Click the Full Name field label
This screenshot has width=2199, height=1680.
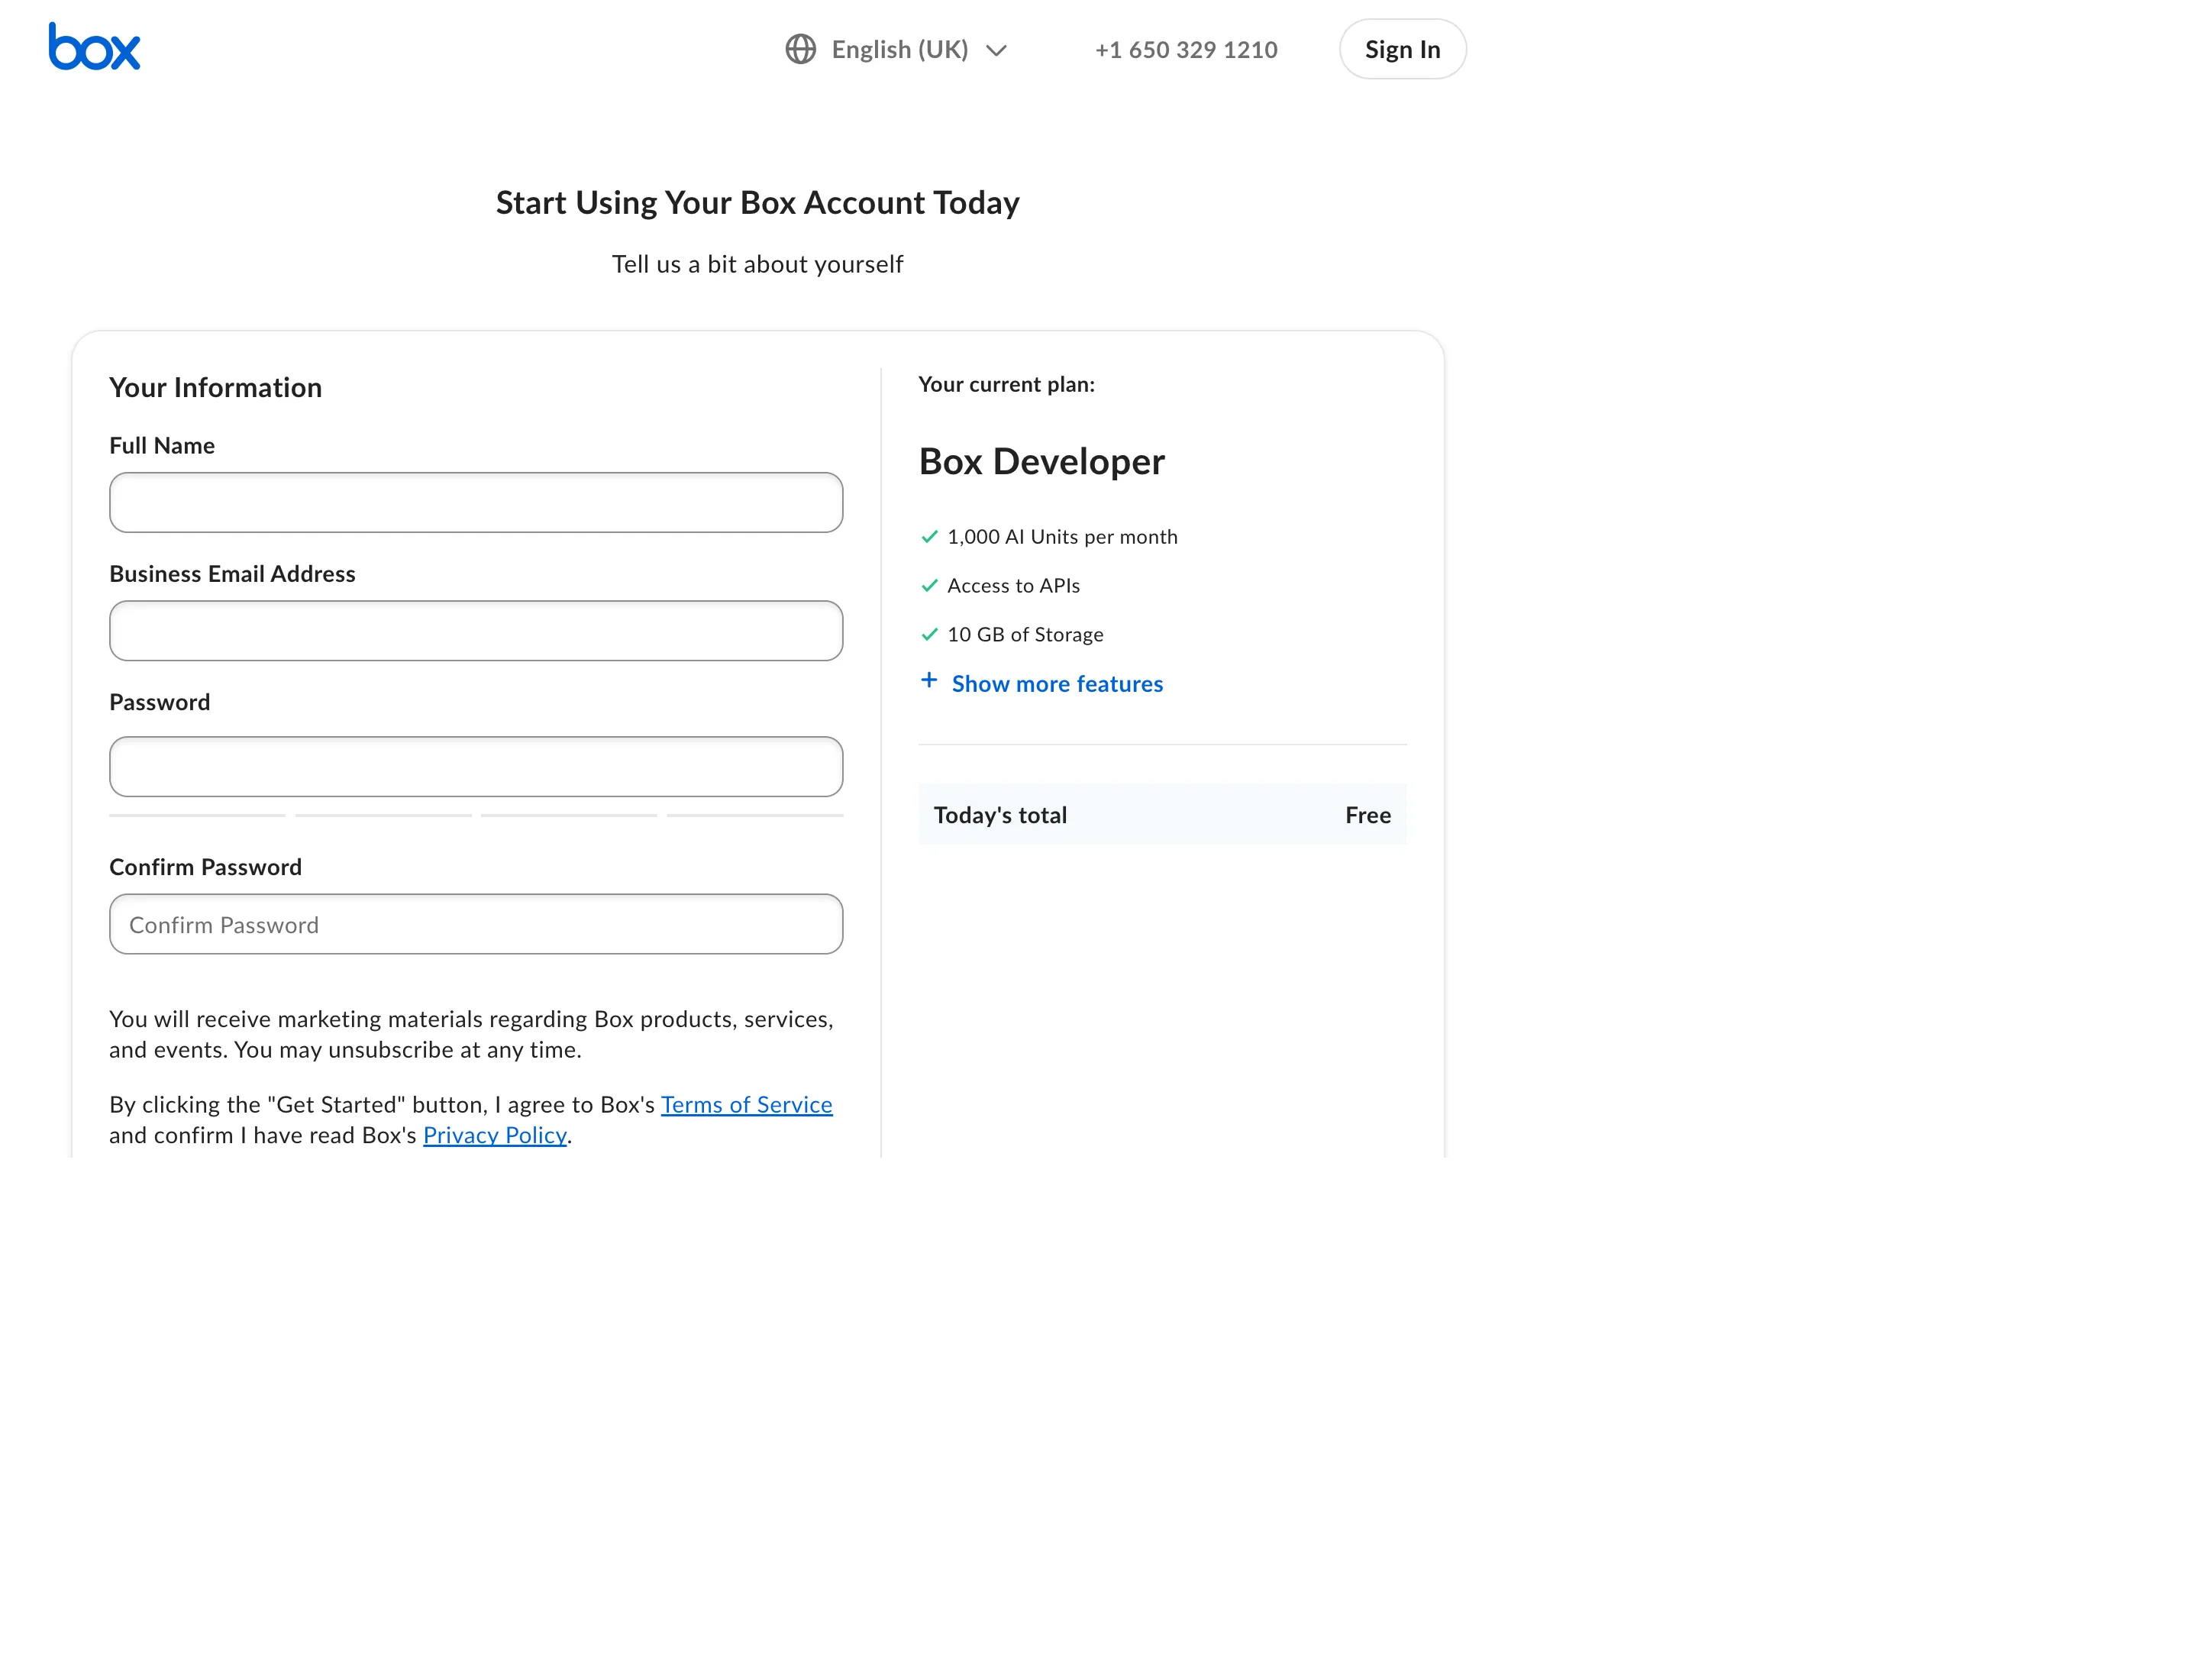(x=162, y=446)
